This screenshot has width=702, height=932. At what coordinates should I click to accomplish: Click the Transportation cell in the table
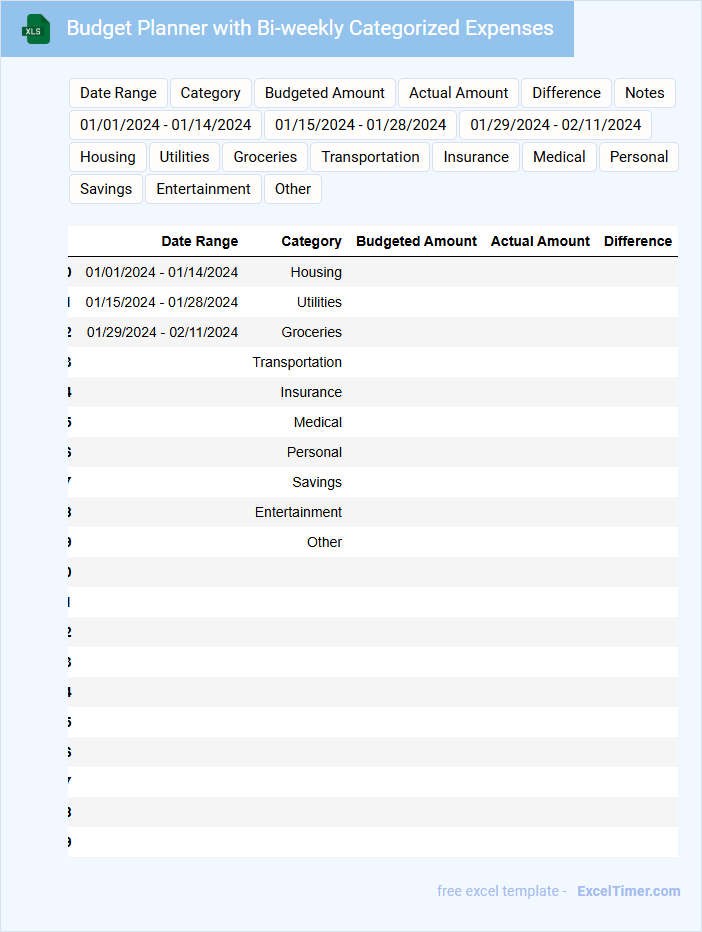pyautogui.click(x=297, y=362)
